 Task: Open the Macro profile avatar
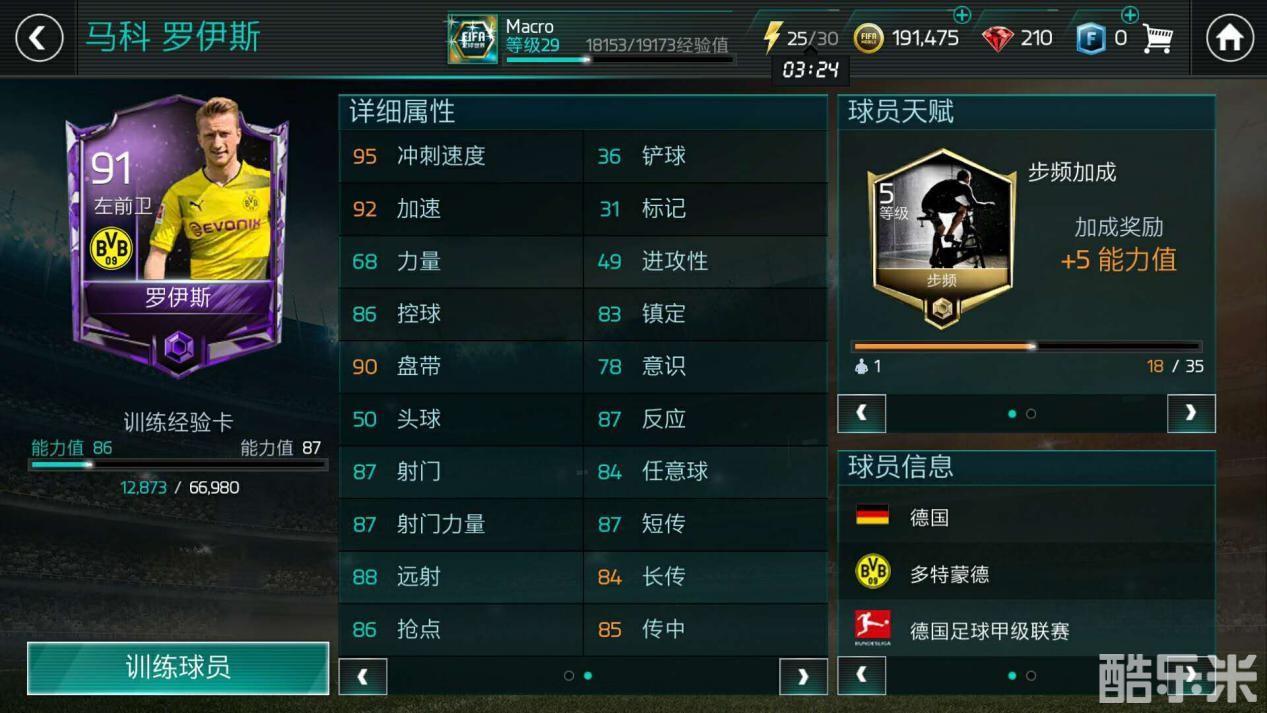tap(472, 39)
